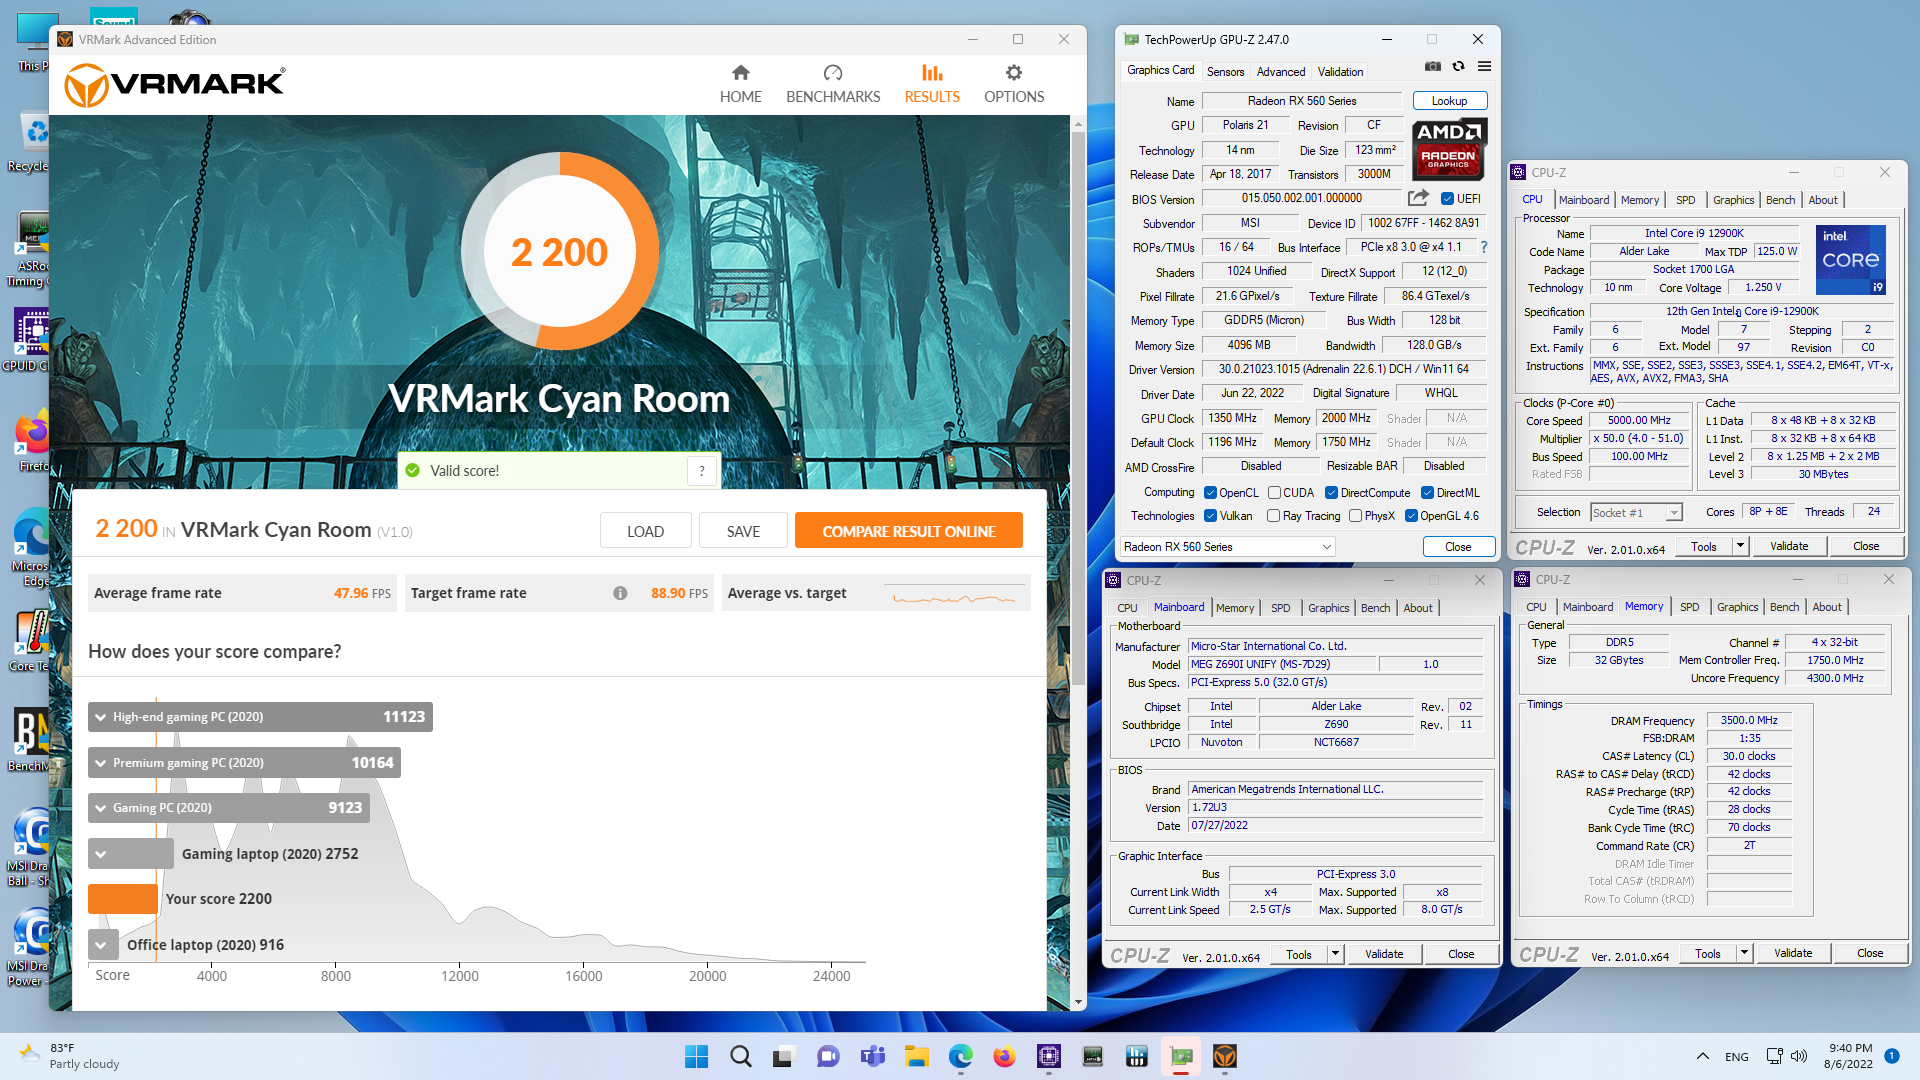The width and height of the screenshot is (1920, 1080).
Task: Open the Socket #1 selection dropdown
Action: click(x=1637, y=513)
